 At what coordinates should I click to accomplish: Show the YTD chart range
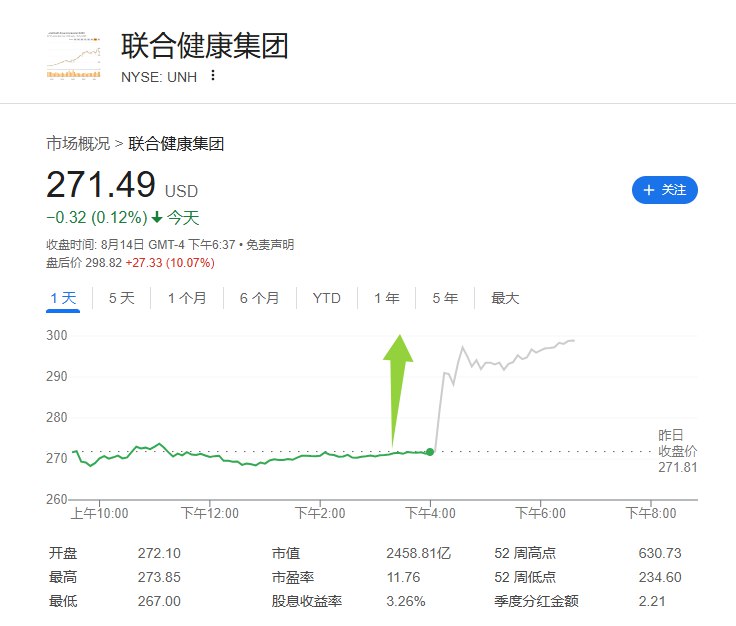tap(326, 298)
